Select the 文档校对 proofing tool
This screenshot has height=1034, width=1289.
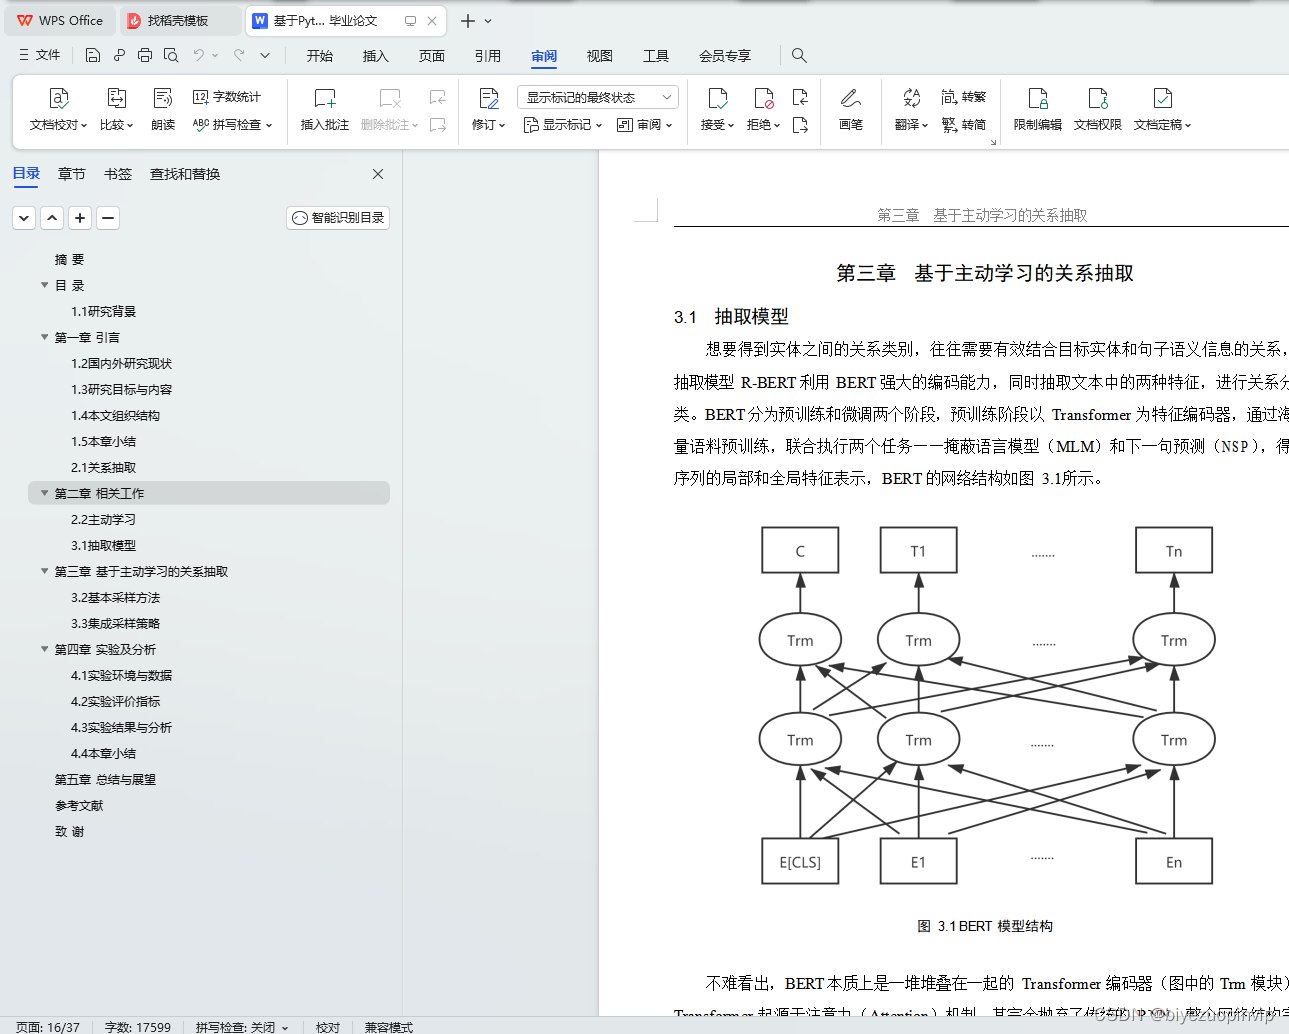coord(58,110)
